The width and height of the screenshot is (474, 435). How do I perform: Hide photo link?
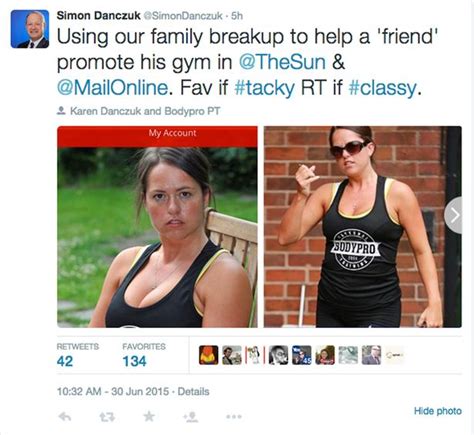click(438, 411)
